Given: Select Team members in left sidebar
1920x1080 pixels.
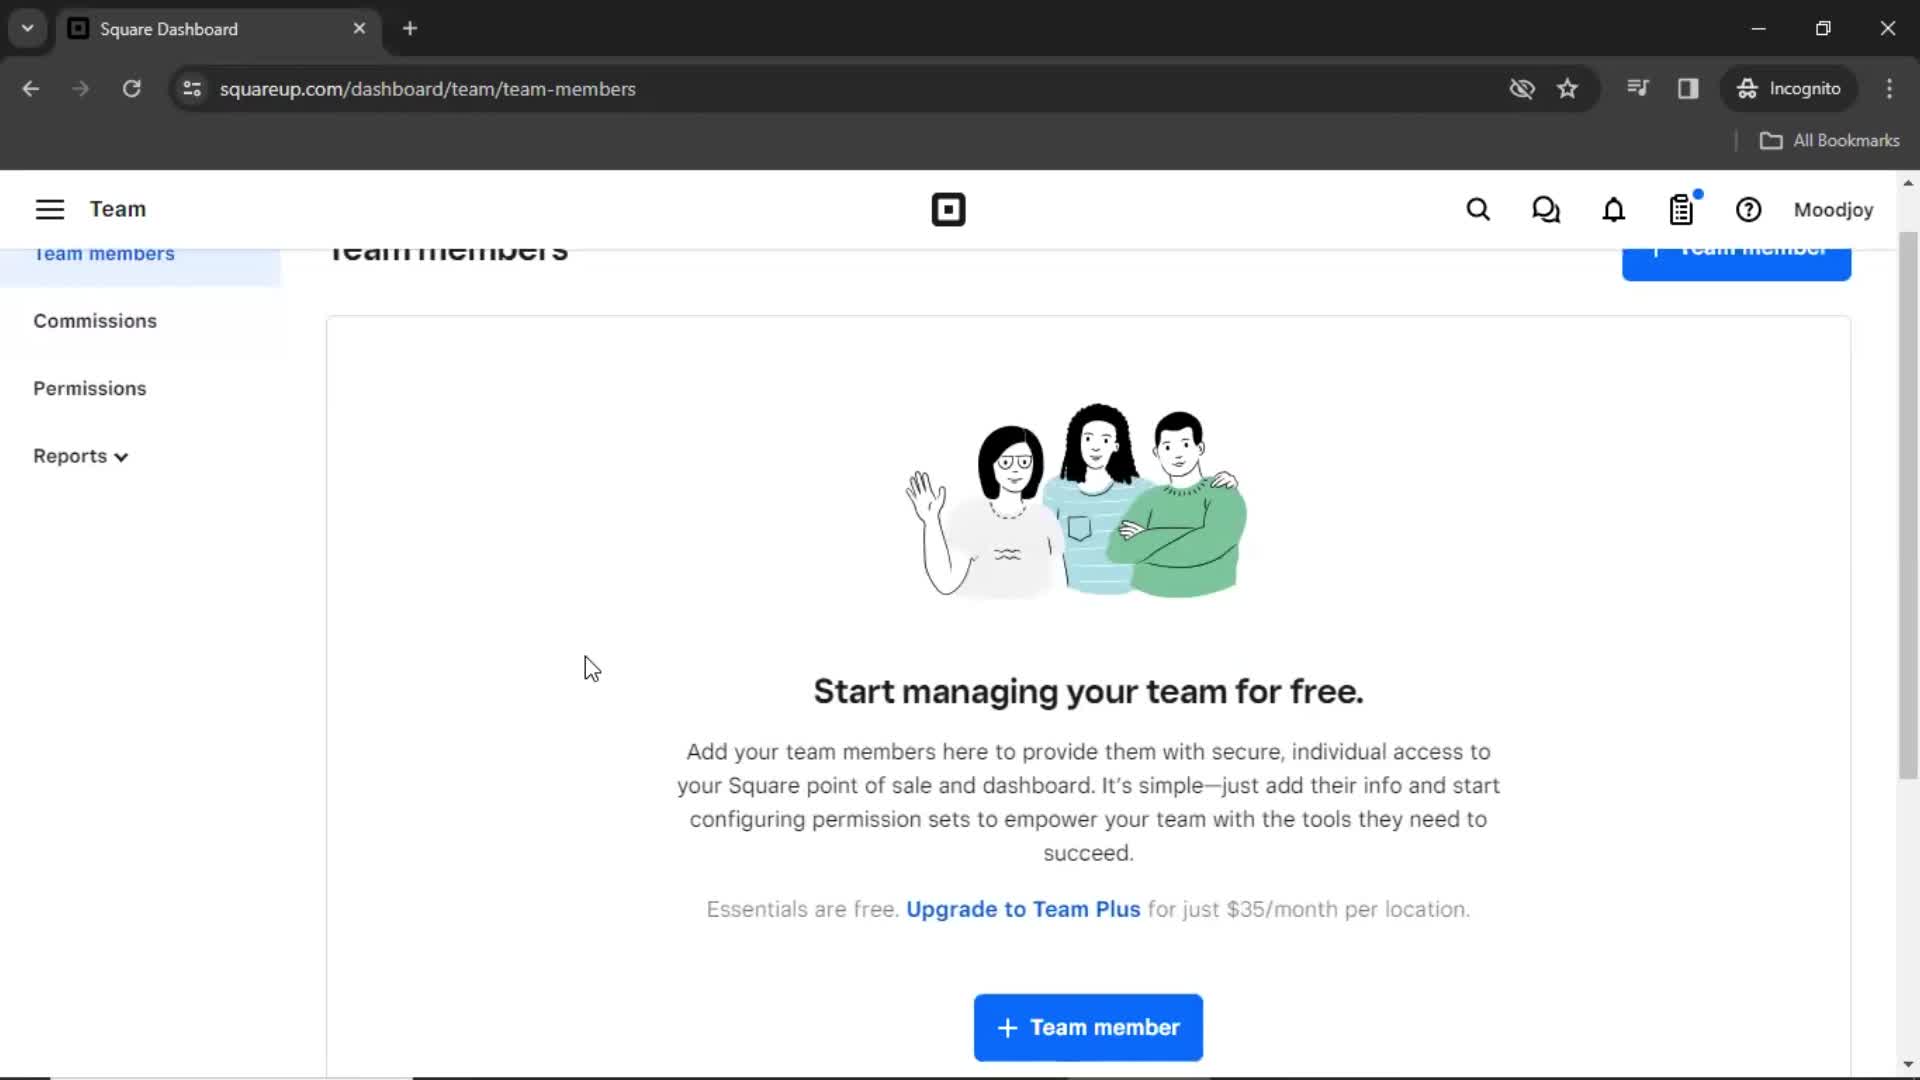Looking at the screenshot, I should point(104,252).
